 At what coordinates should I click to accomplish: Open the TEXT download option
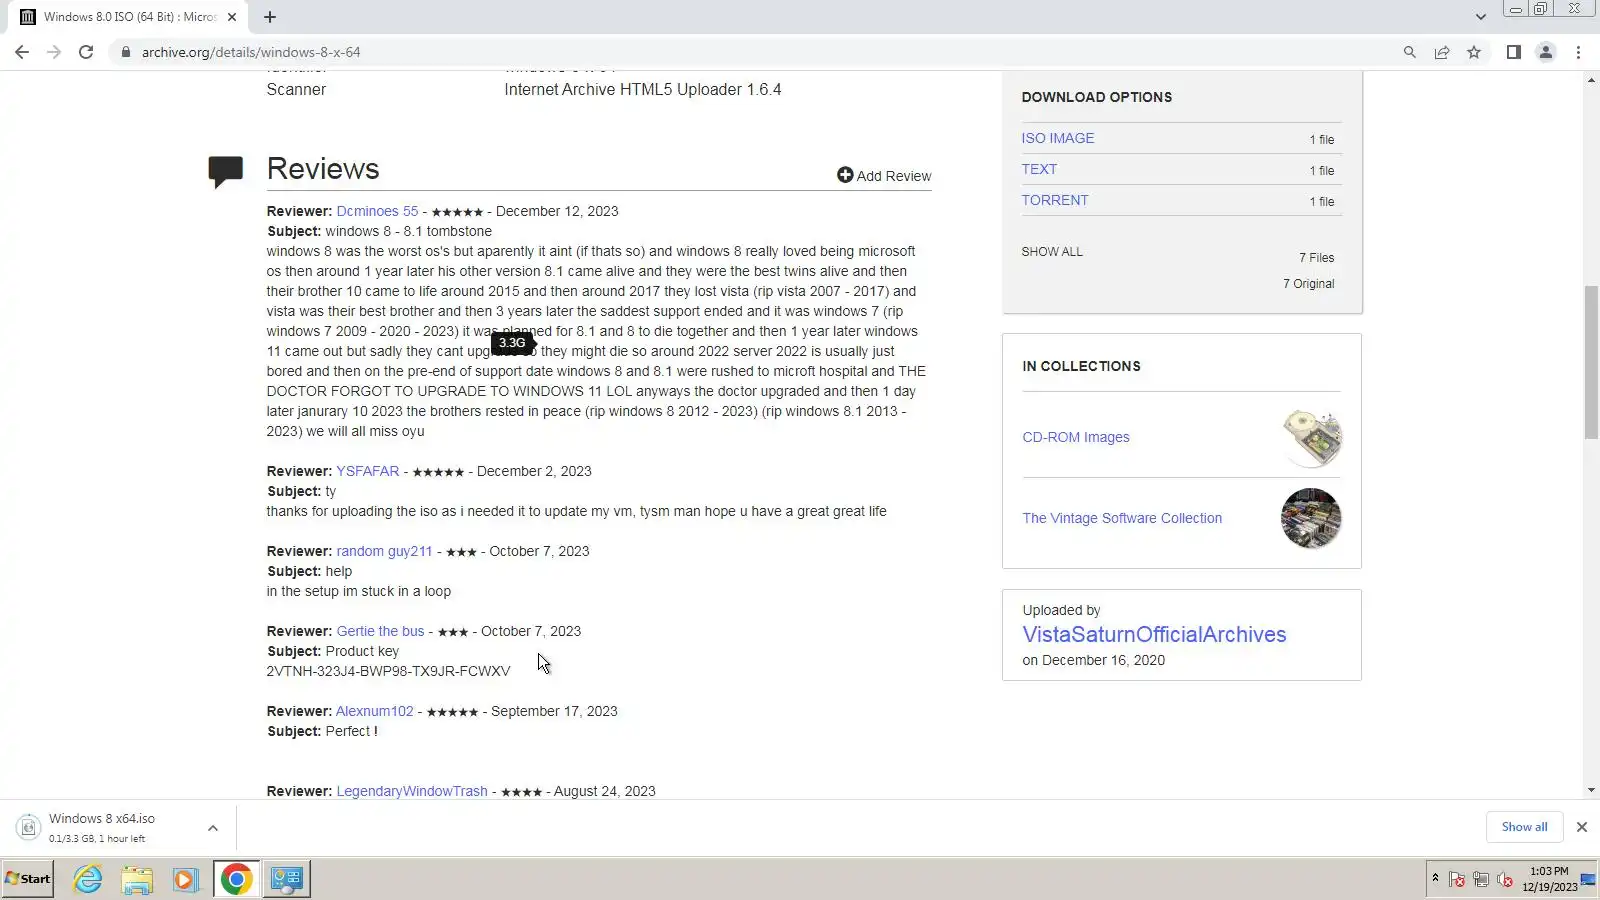1039,169
